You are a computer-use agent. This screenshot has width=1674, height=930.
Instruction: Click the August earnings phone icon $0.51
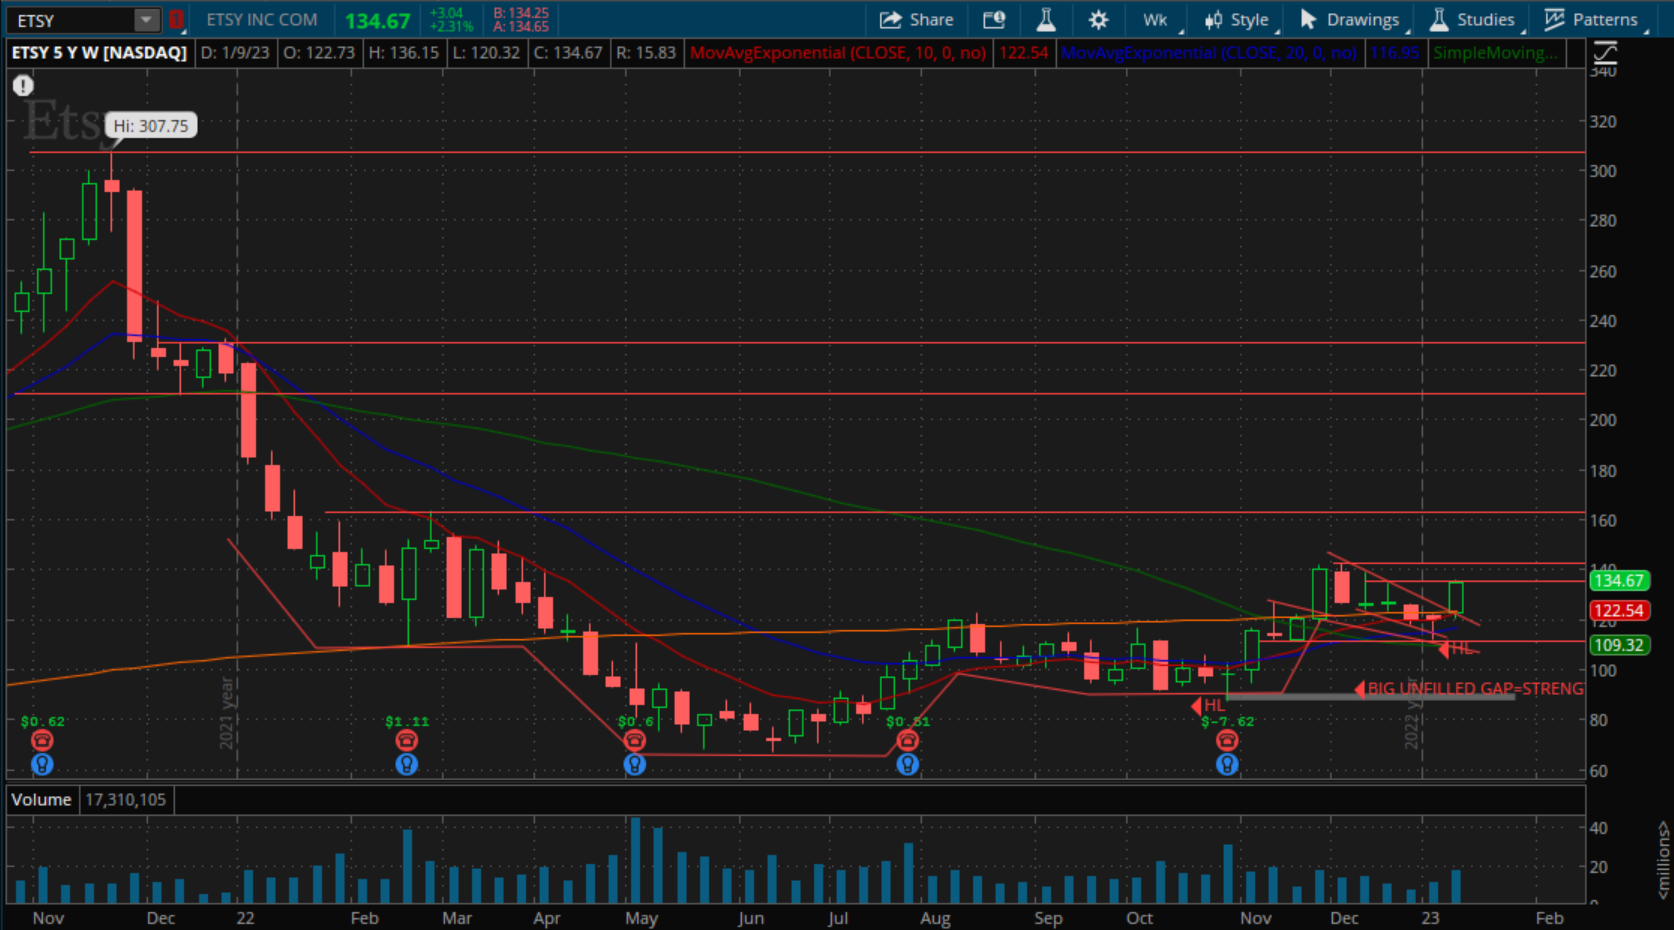907,740
